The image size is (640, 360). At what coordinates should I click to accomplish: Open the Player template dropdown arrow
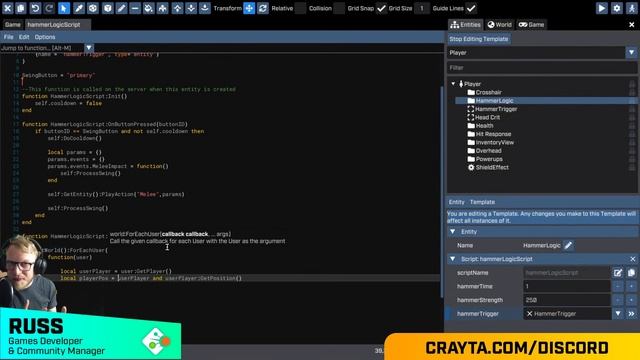[631, 53]
